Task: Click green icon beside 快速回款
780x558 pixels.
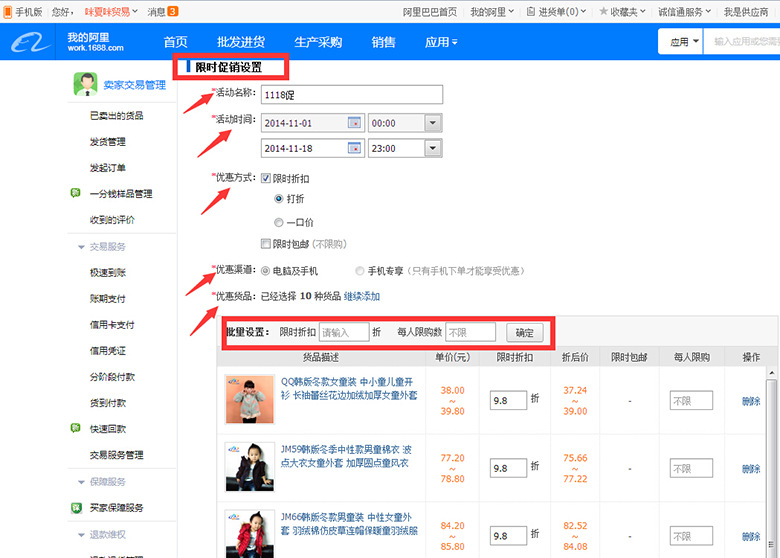Action: coord(76,428)
